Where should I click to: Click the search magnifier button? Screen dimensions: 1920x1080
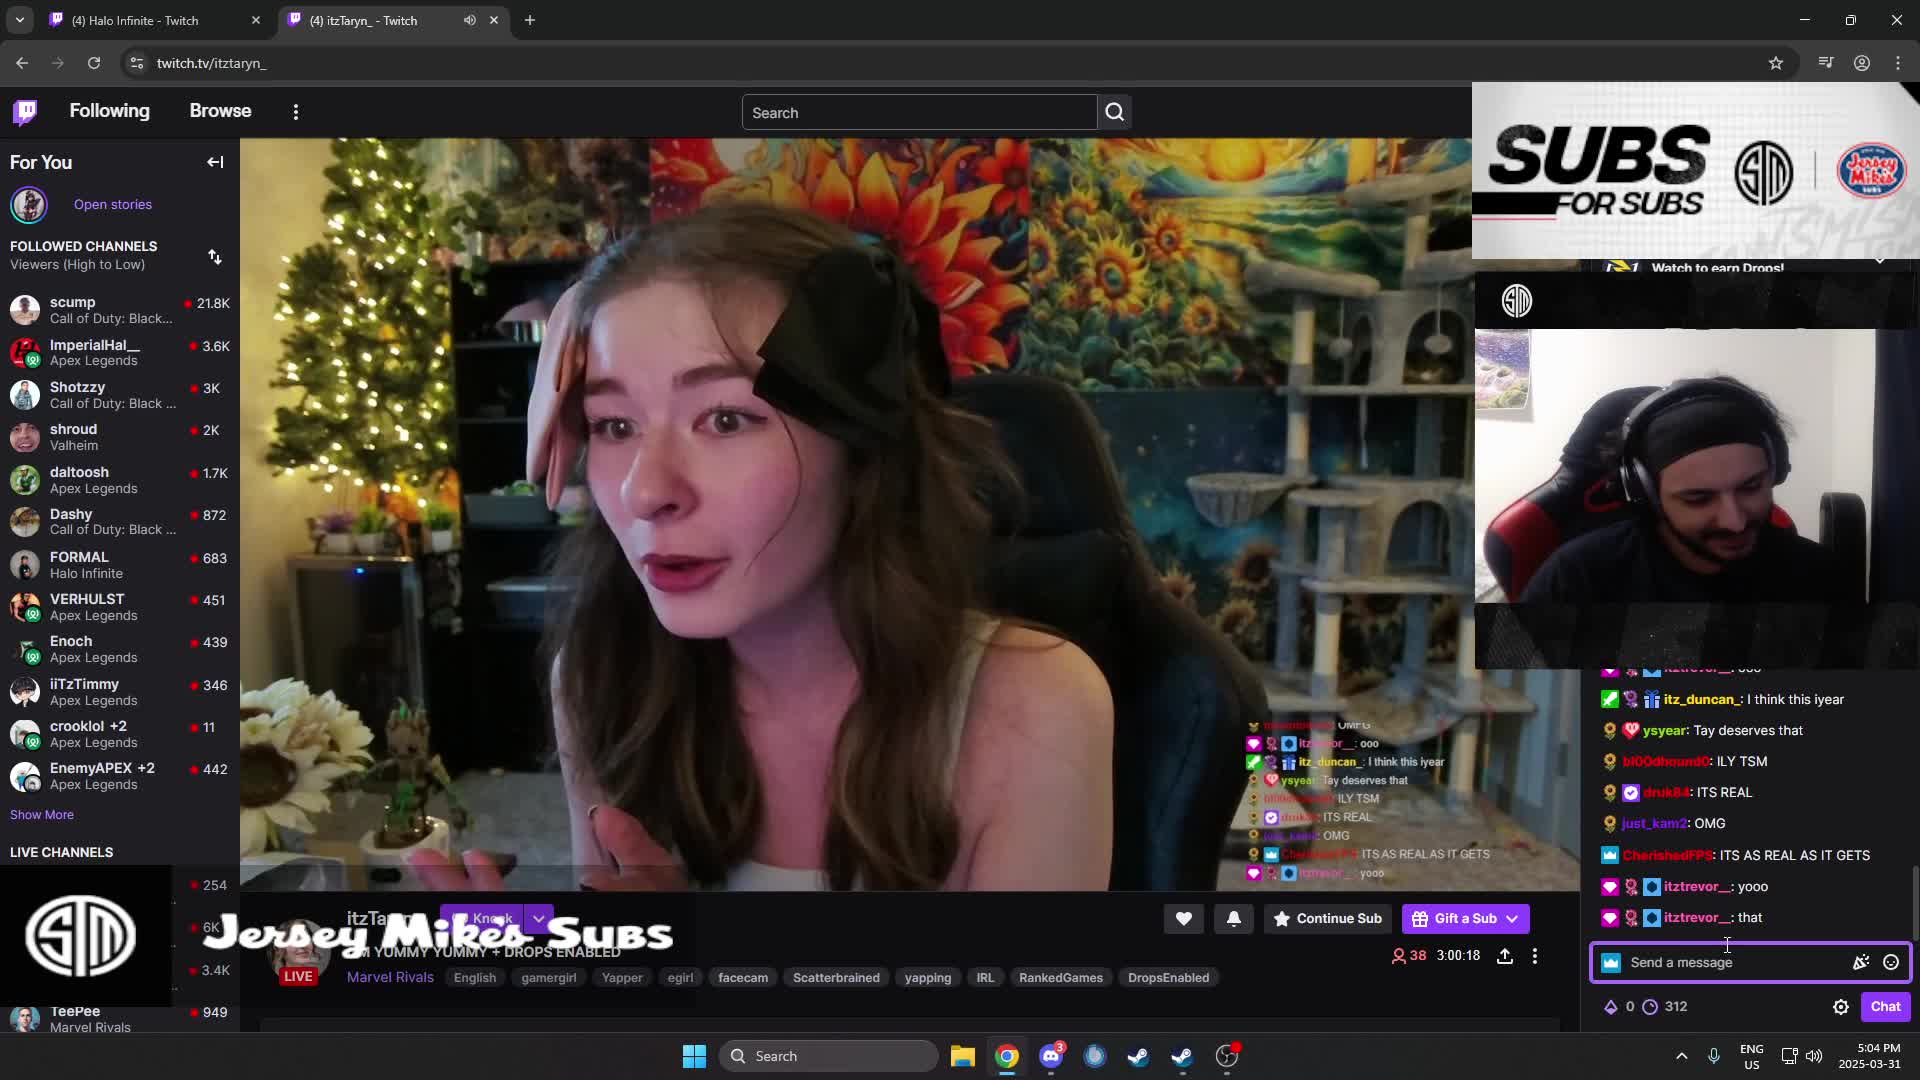[1115, 113]
